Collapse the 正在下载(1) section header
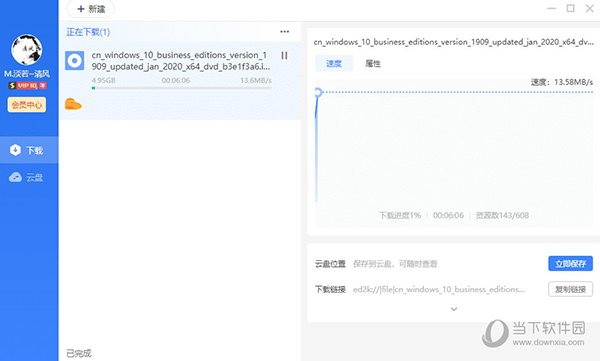The width and height of the screenshot is (600, 361). tap(88, 32)
